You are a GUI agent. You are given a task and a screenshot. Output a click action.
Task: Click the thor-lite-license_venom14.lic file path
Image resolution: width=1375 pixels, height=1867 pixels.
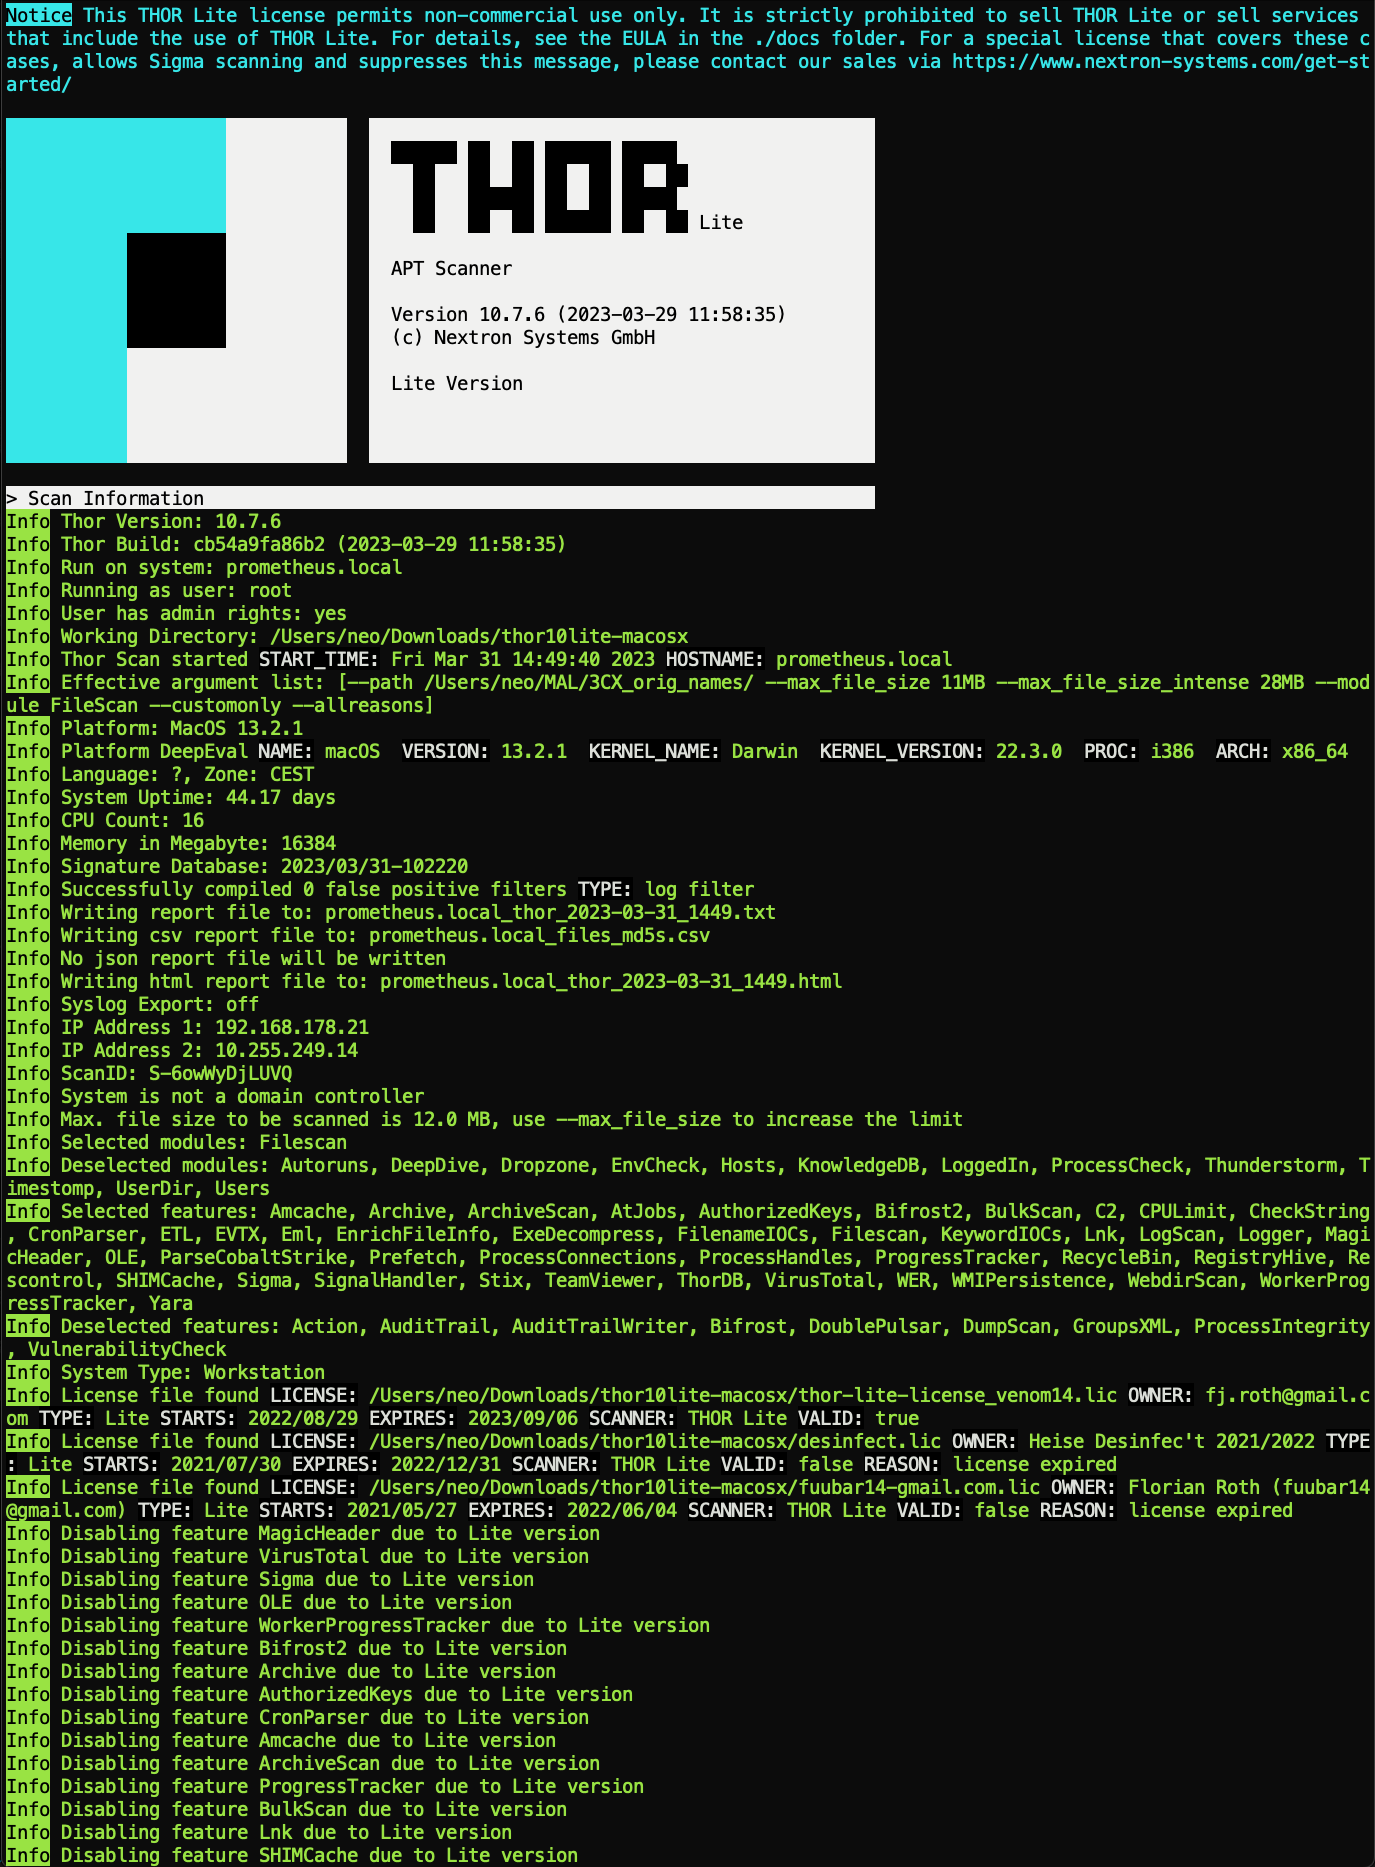[x=742, y=1395]
